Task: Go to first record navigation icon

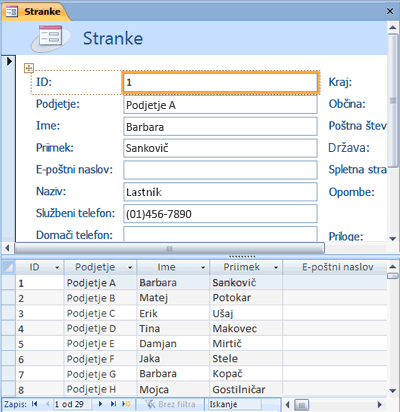Action: pyautogui.click(x=34, y=404)
